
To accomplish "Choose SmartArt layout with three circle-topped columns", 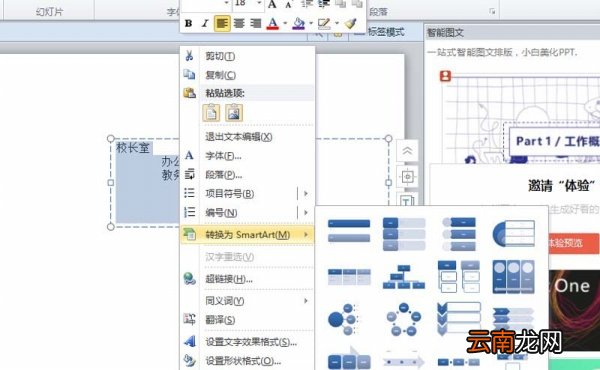I will point(514,277).
